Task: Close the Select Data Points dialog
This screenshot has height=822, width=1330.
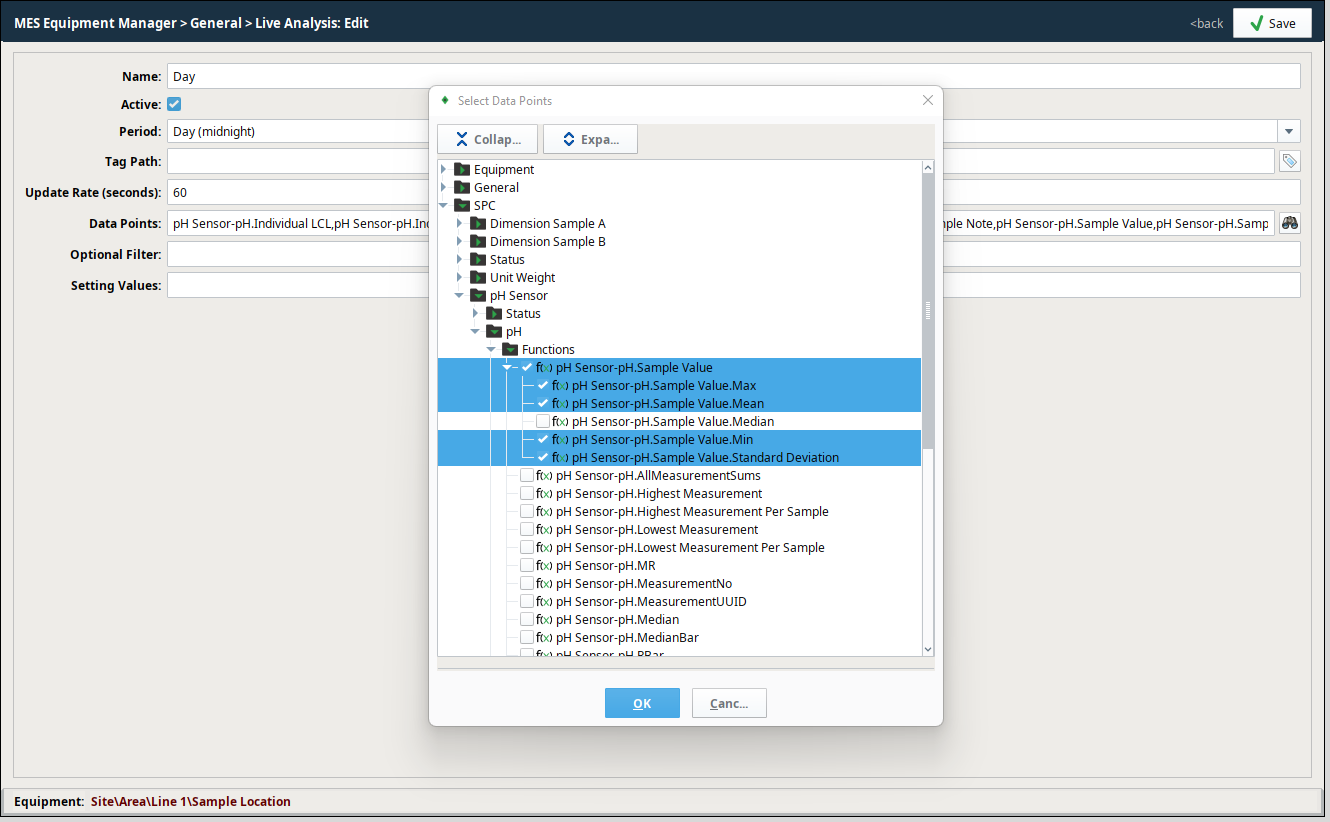Action: coord(927,100)
